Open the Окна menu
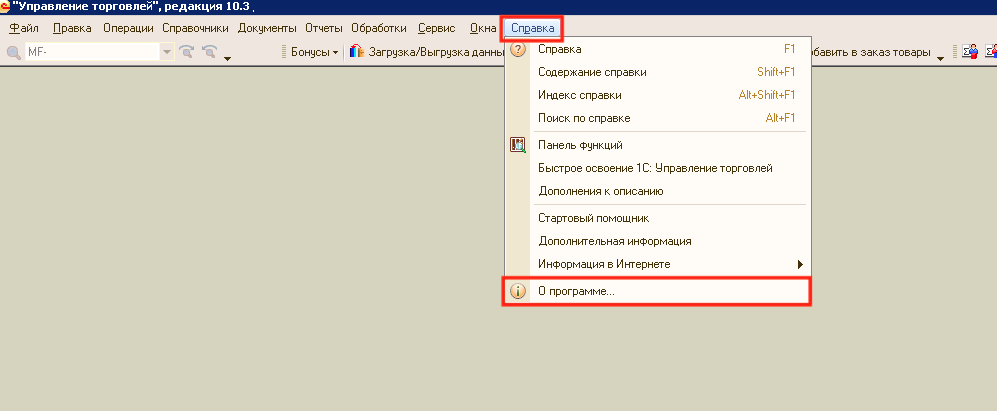This screenshot has height=411, width=997. click(483, 28)
